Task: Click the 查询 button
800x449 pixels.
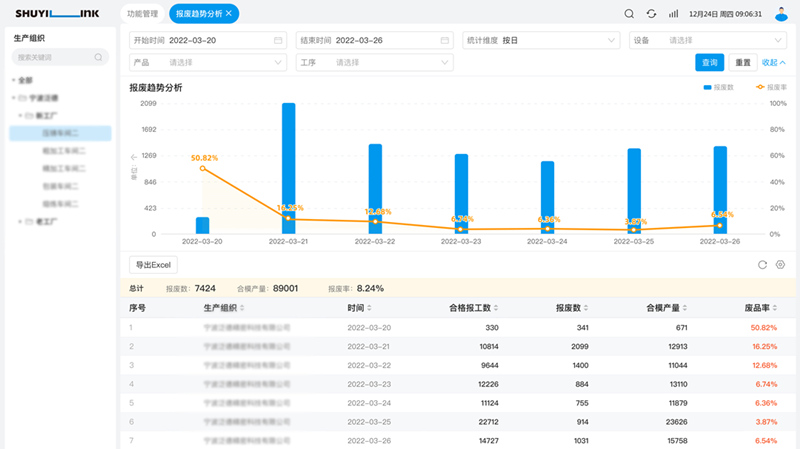Action: [709, 62]
